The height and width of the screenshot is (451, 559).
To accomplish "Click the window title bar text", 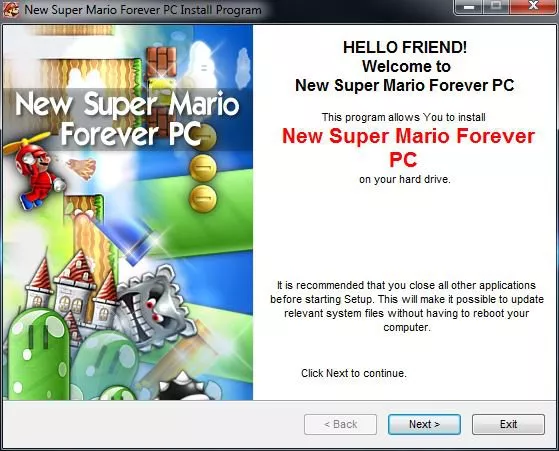I will pyautogui.click(x=143, y=10).
